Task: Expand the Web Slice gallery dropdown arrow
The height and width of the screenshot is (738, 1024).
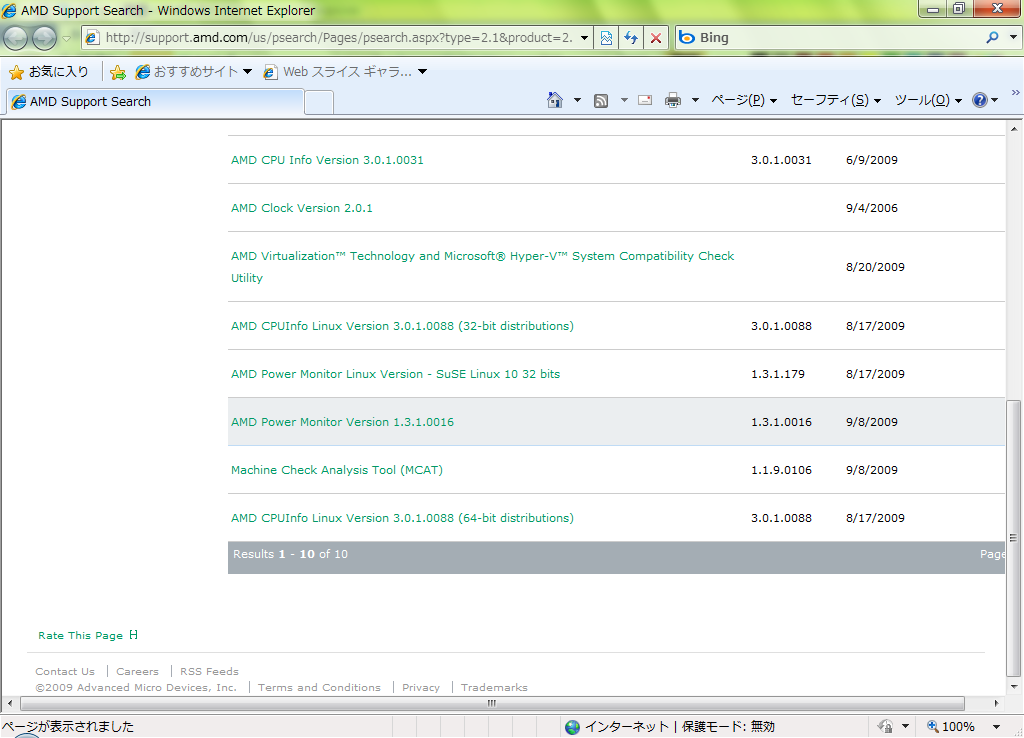Action: [423, 72]
